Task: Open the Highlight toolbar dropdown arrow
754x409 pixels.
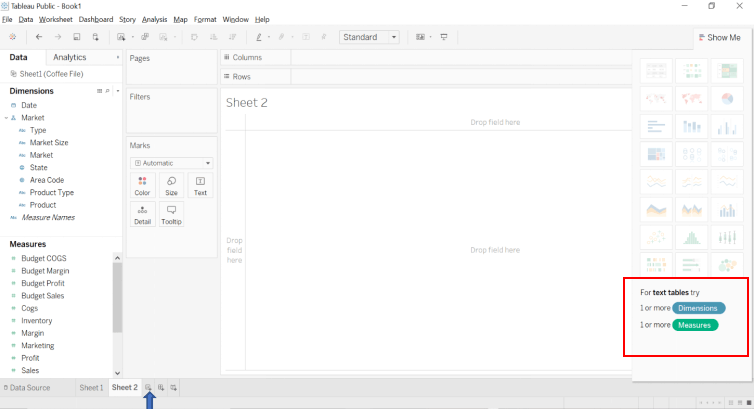Action: (x=269, y=37)
